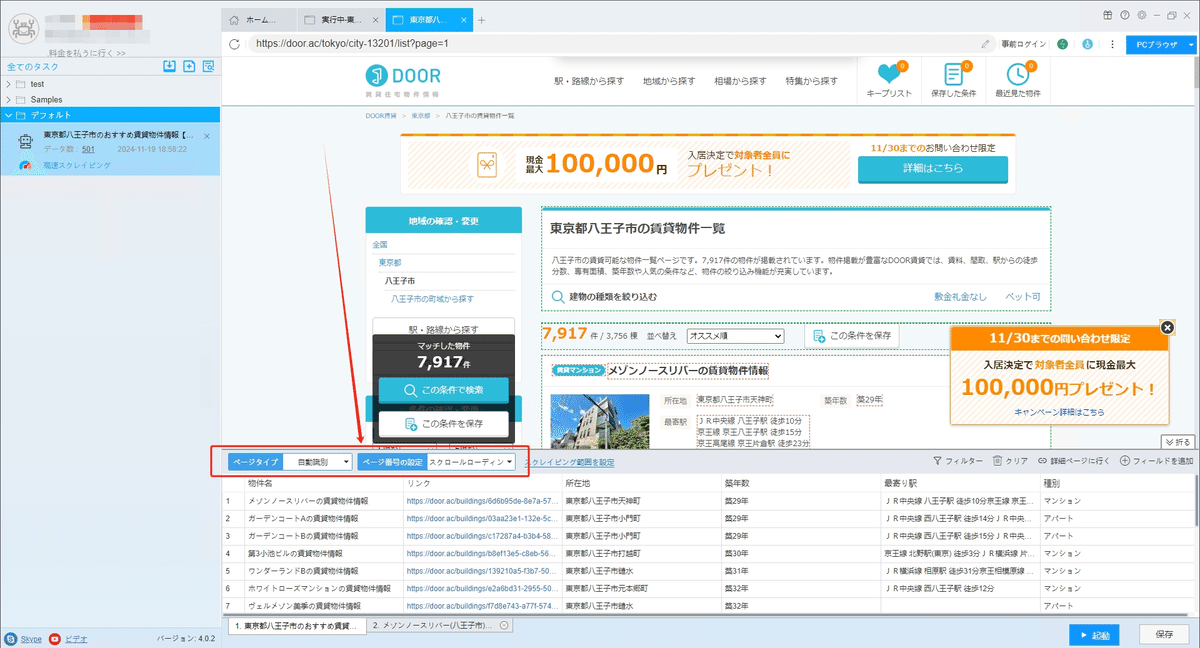Close the 100,000円プレゼント popup with X
Viewport: 1200px width, 648px height.
click(x=1167, y=328)
